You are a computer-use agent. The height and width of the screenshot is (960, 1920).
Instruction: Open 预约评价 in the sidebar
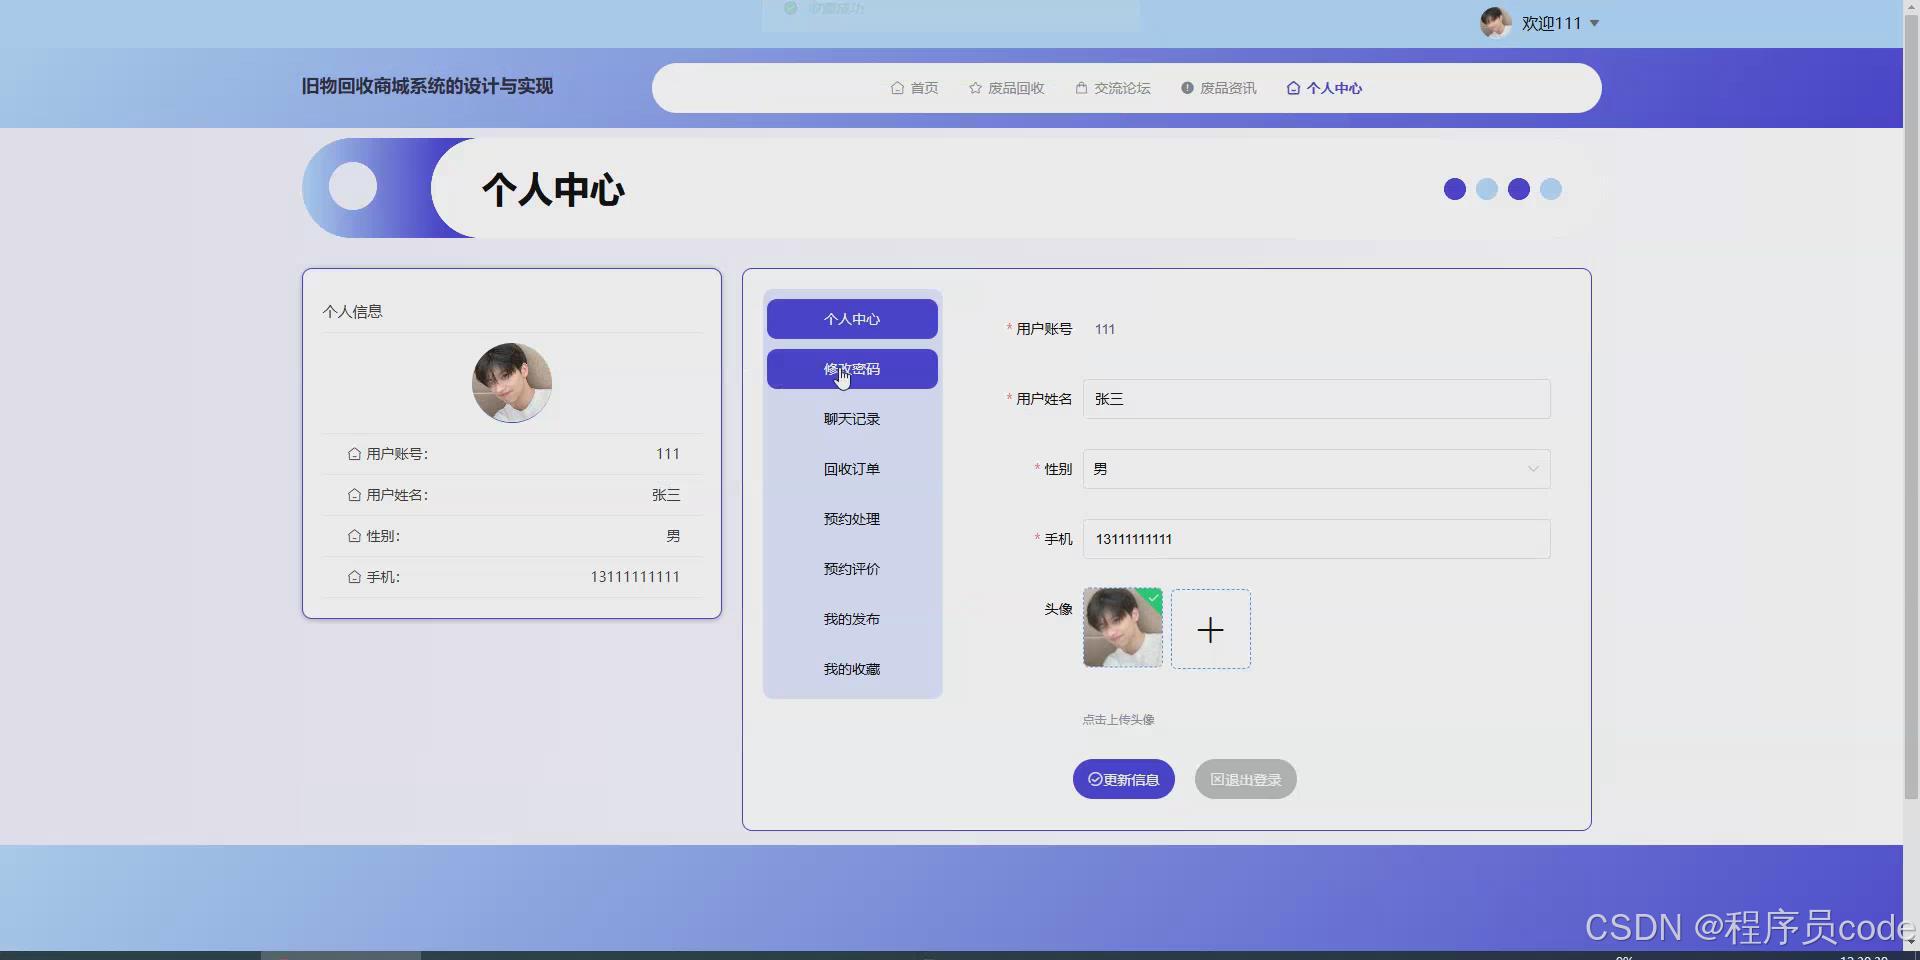click(852, 569)
